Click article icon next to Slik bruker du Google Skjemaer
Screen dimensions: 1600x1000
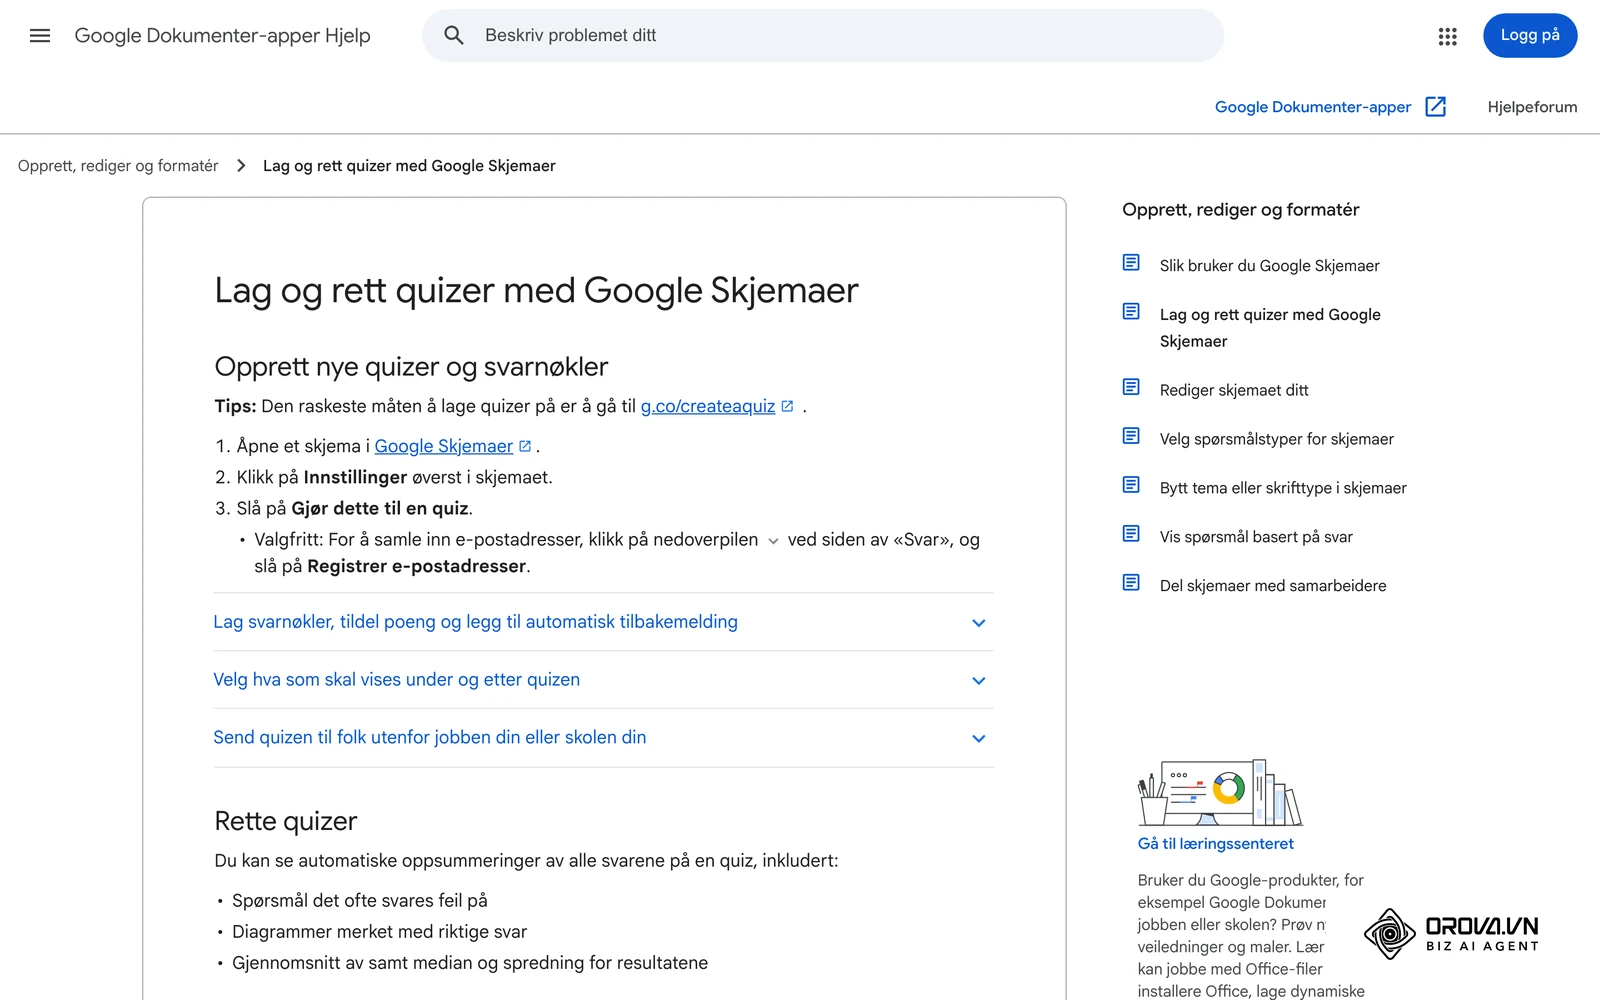coord(1131,263)
